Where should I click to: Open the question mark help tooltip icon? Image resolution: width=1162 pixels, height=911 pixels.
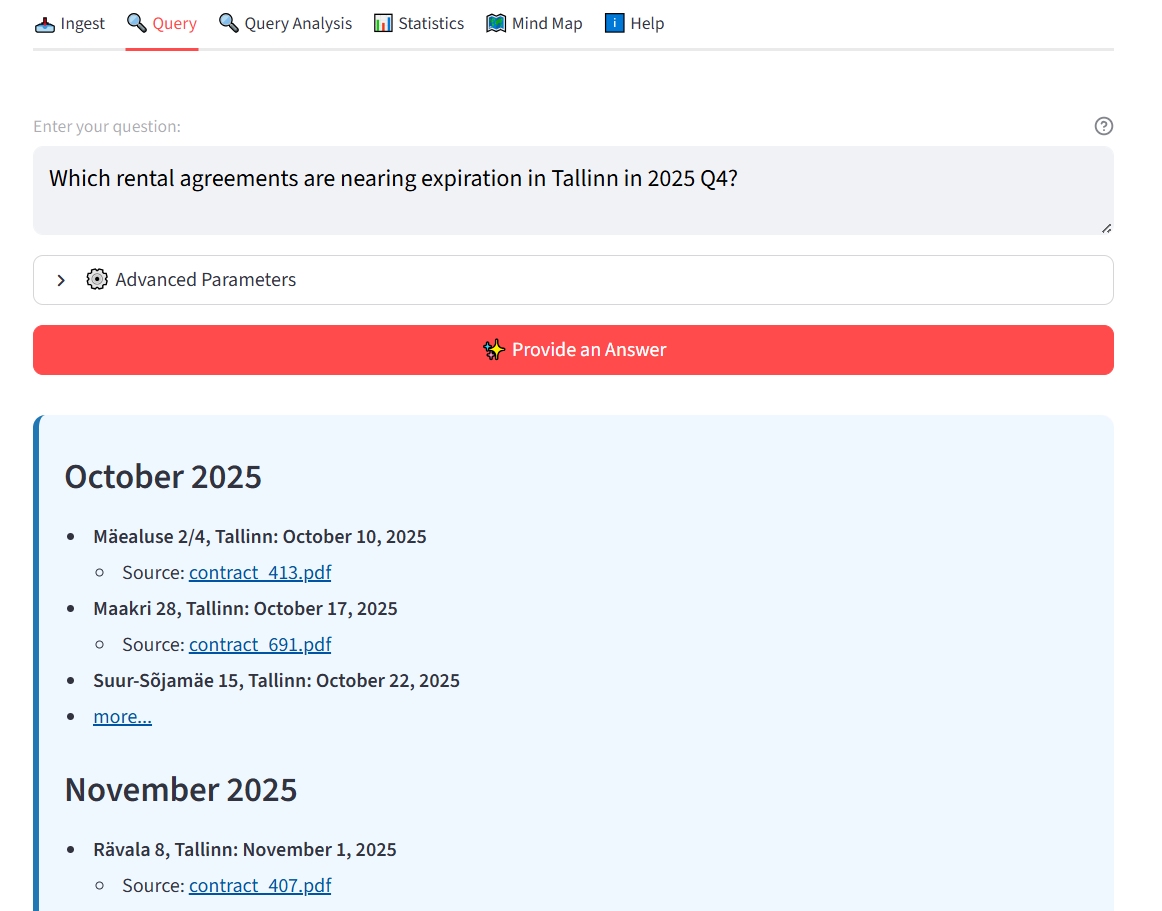click(1104, 126)
